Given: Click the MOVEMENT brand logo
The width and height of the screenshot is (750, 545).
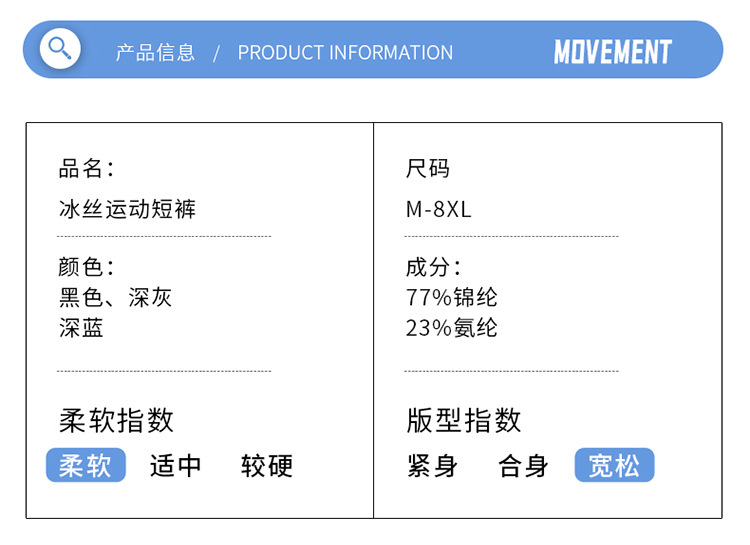Looking at the screenshot, I should (x=612, y=52).
